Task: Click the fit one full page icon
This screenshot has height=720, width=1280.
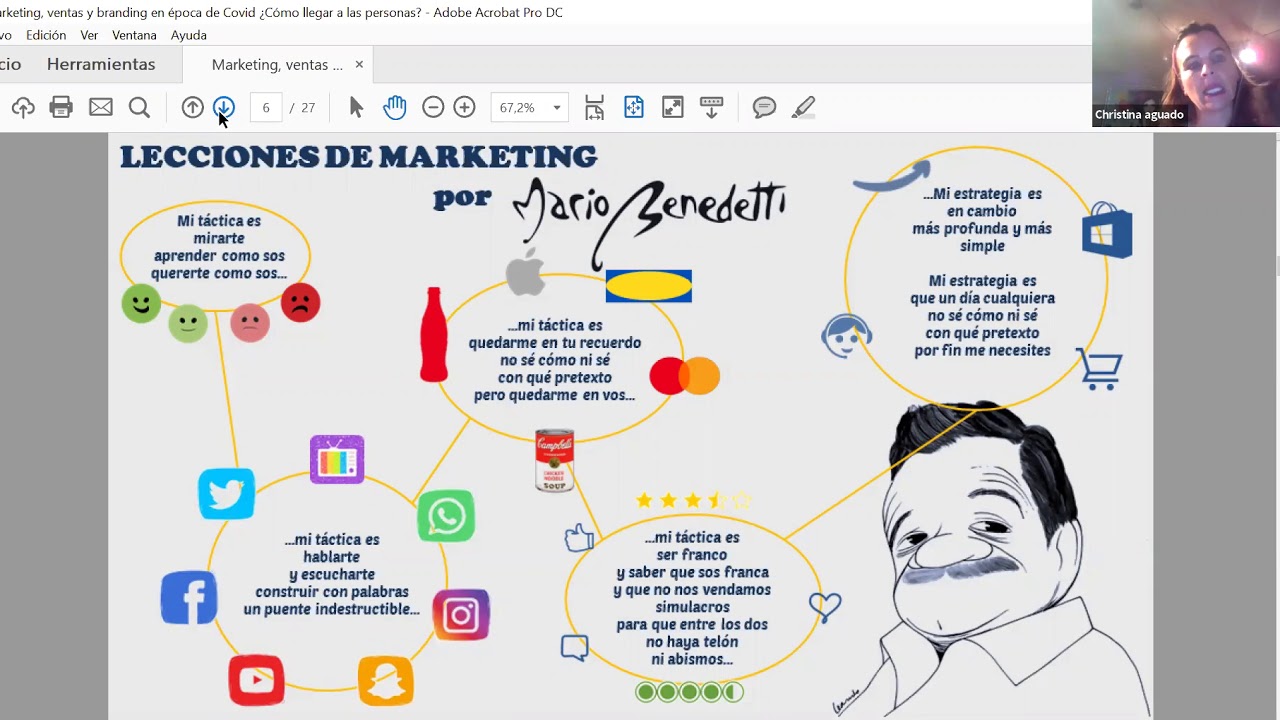Action: 634,107
